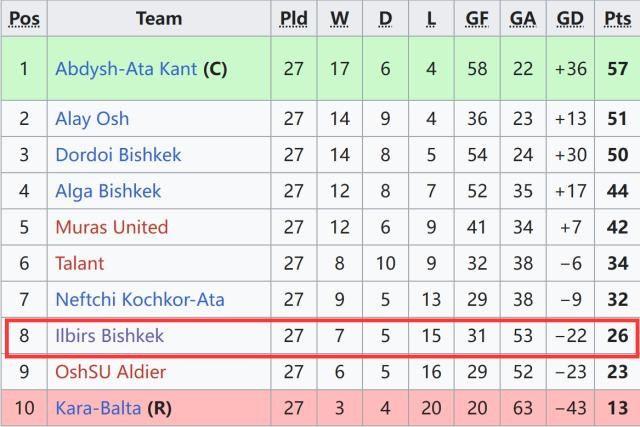Click the Pos column header
The height and width of the screenshot is (427, 640).
(x=23, y=18)
